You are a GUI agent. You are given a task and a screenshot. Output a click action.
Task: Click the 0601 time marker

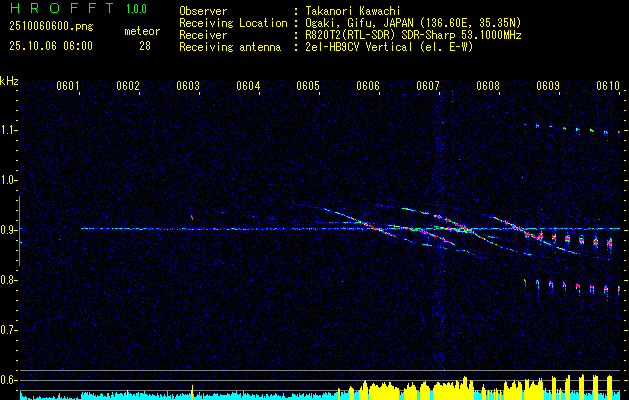click(x=67, y=86)
